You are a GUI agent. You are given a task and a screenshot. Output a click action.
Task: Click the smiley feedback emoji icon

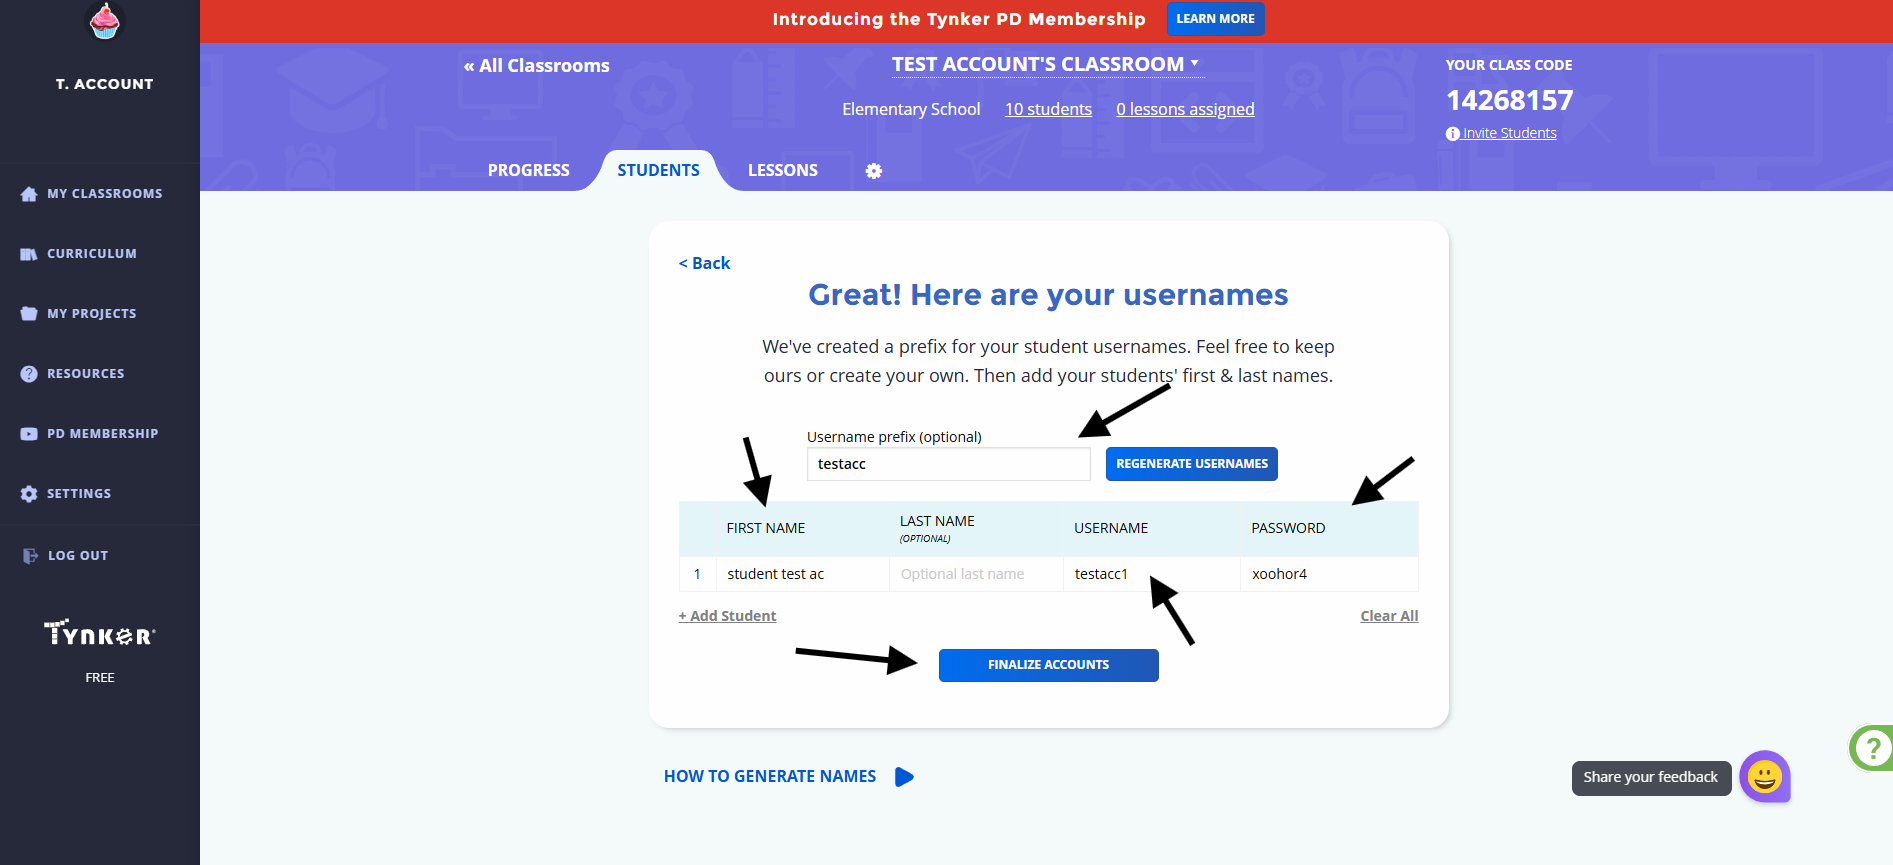coord(1765,776)
